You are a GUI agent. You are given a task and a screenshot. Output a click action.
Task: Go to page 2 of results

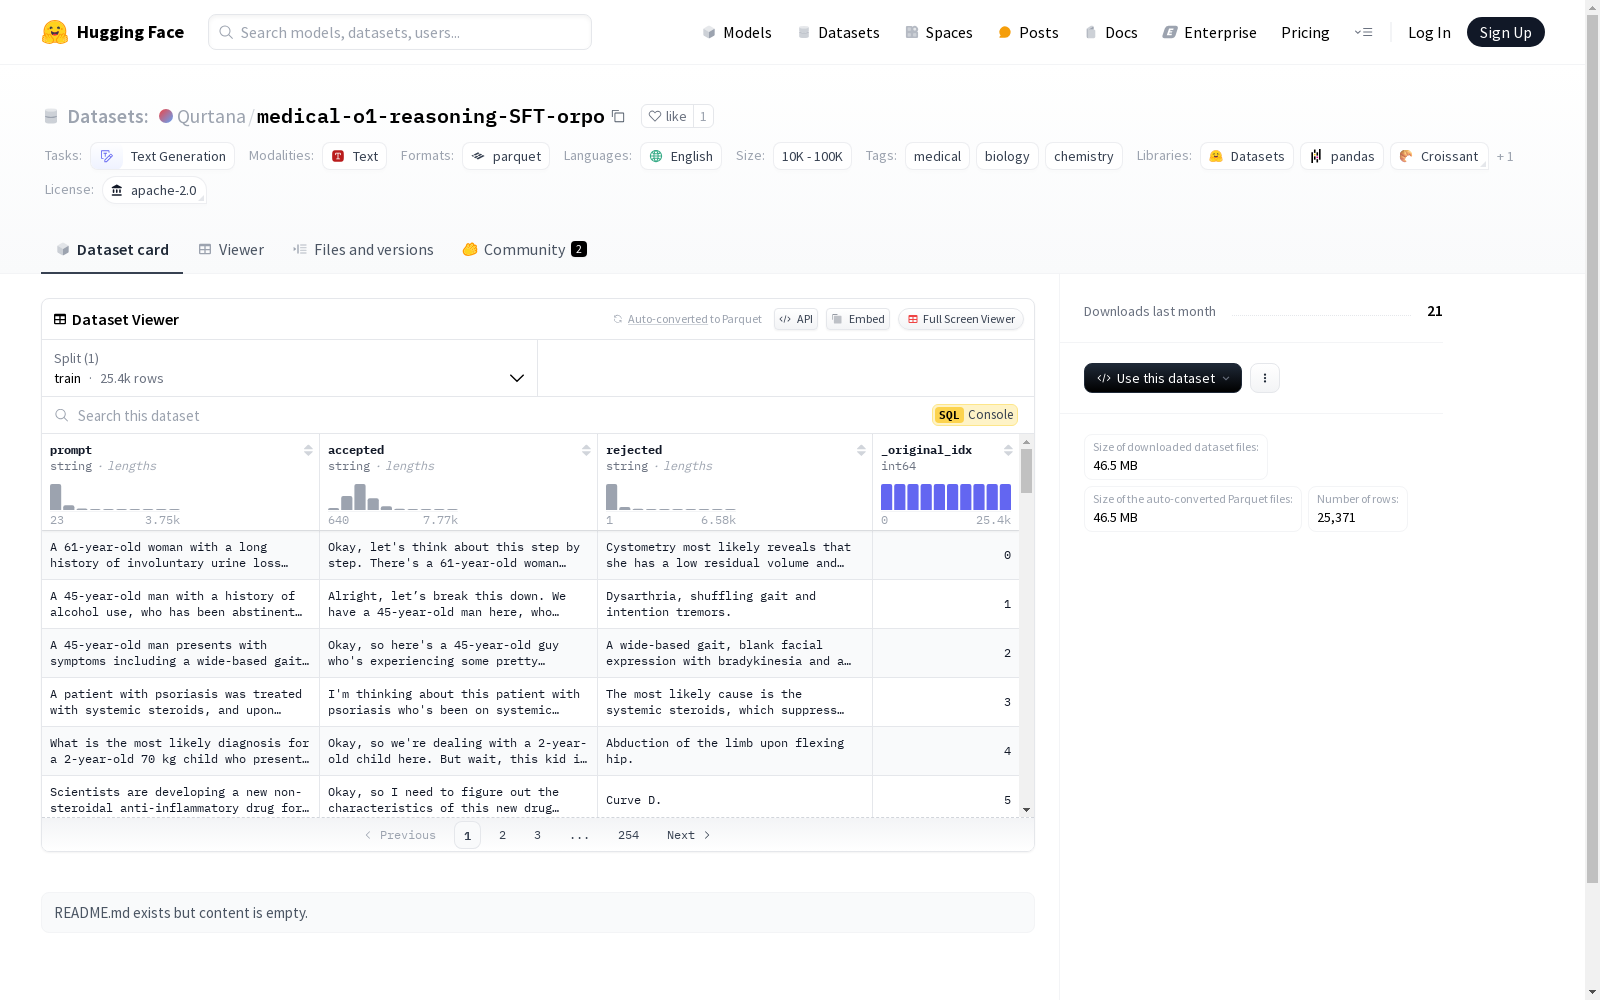[502, 835]
